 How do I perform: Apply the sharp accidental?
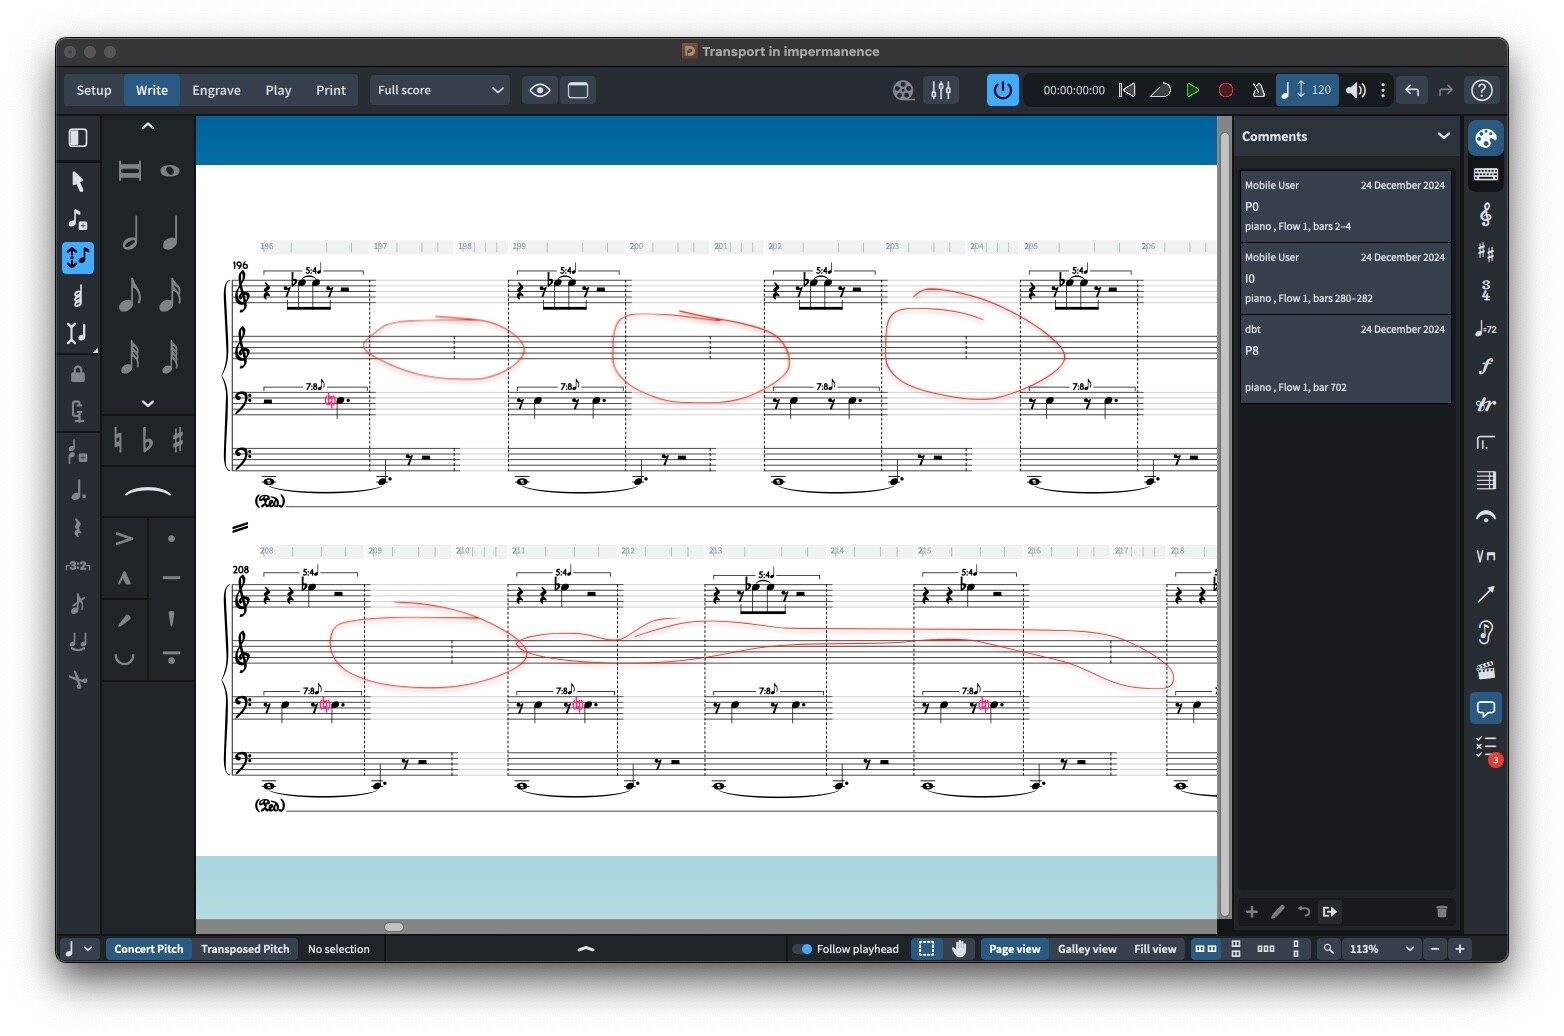point(178,440)
